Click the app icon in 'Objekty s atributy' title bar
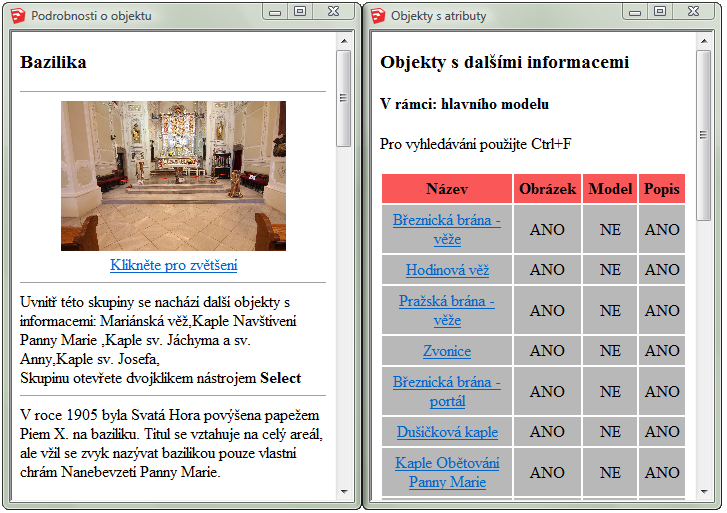 376,16
